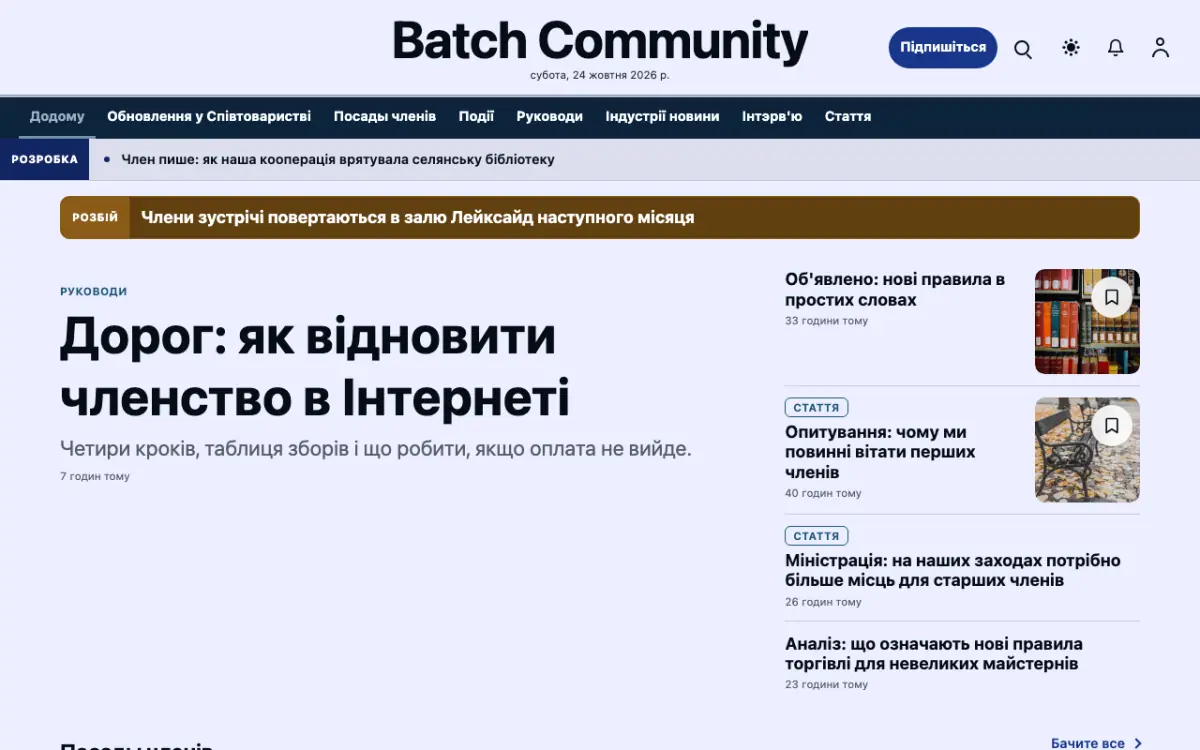
Task: Bookmark the 'Об'явлено: нові правила' article
Action: pos(1111,297)
